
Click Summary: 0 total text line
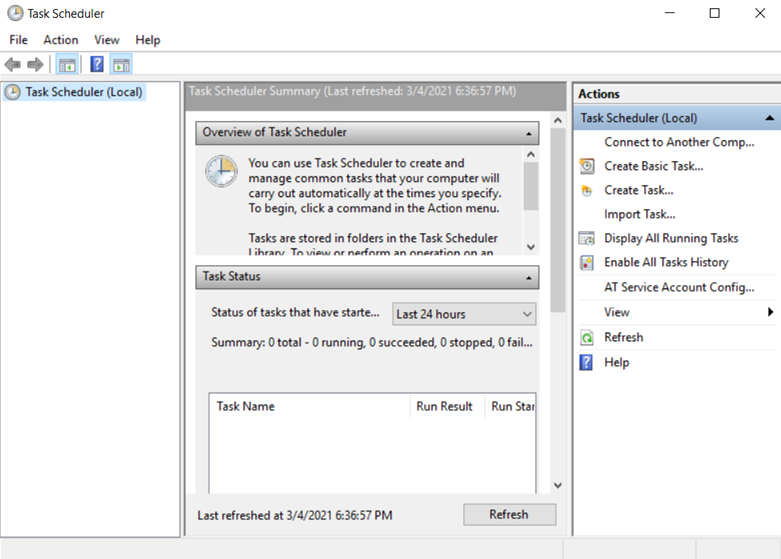point(372,342)
